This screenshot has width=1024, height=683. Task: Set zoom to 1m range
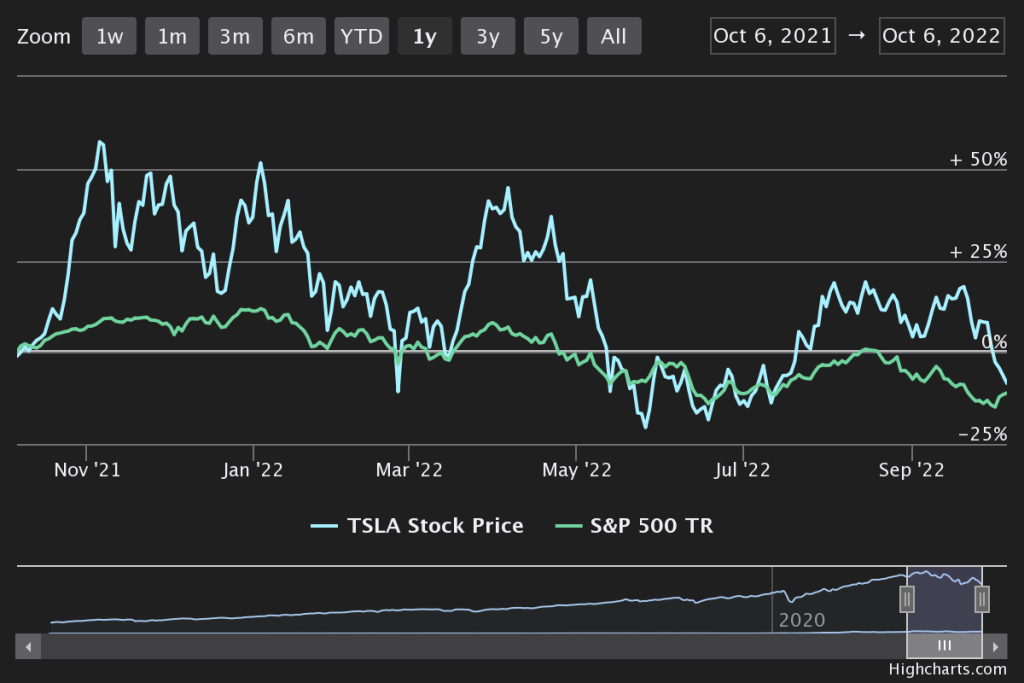tap(172, 37)
